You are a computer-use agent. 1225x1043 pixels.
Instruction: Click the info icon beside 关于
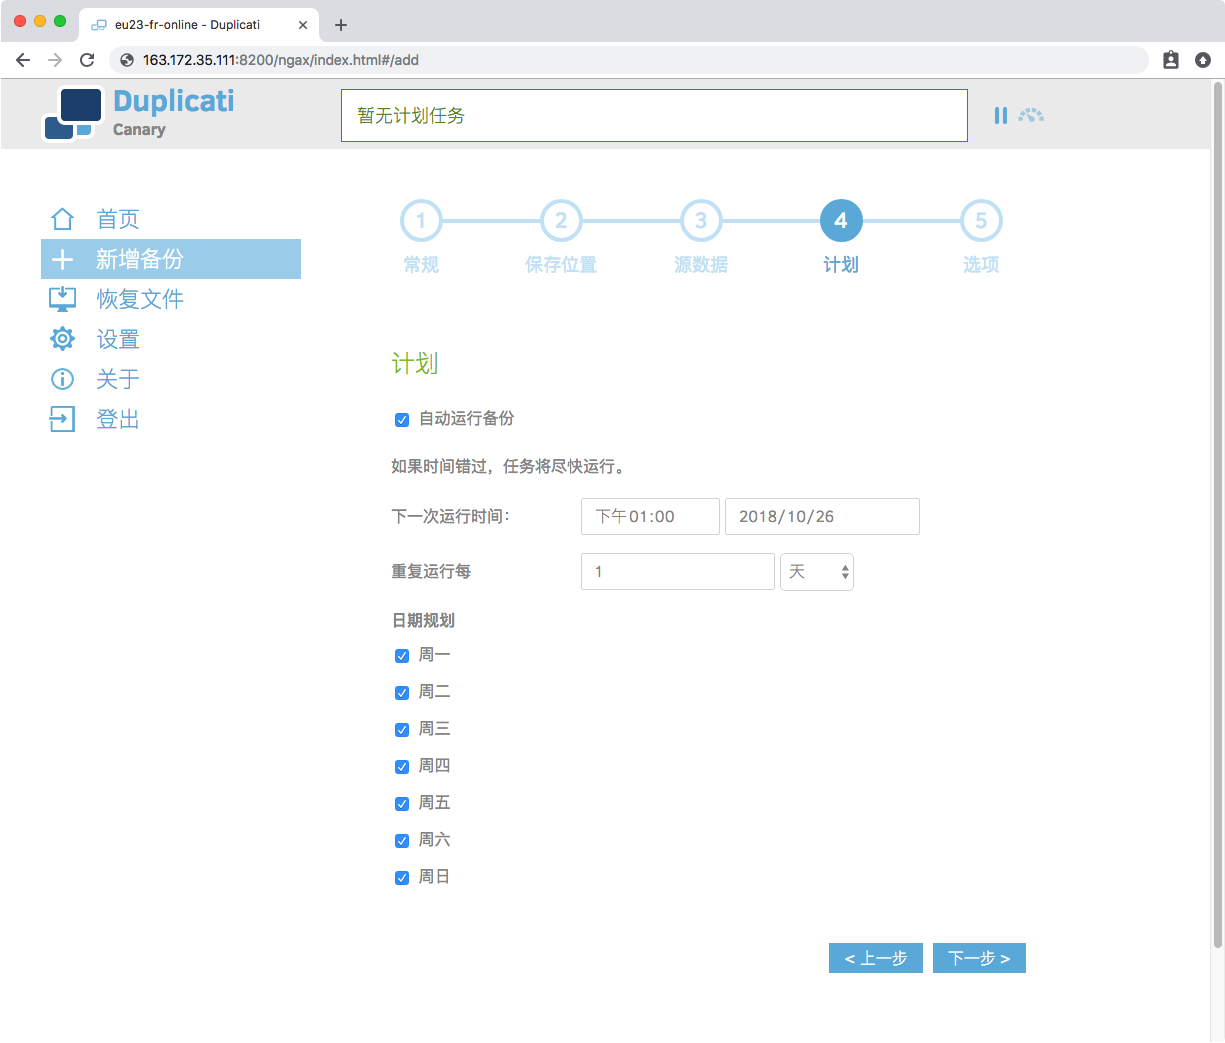(x=62, y=379)
